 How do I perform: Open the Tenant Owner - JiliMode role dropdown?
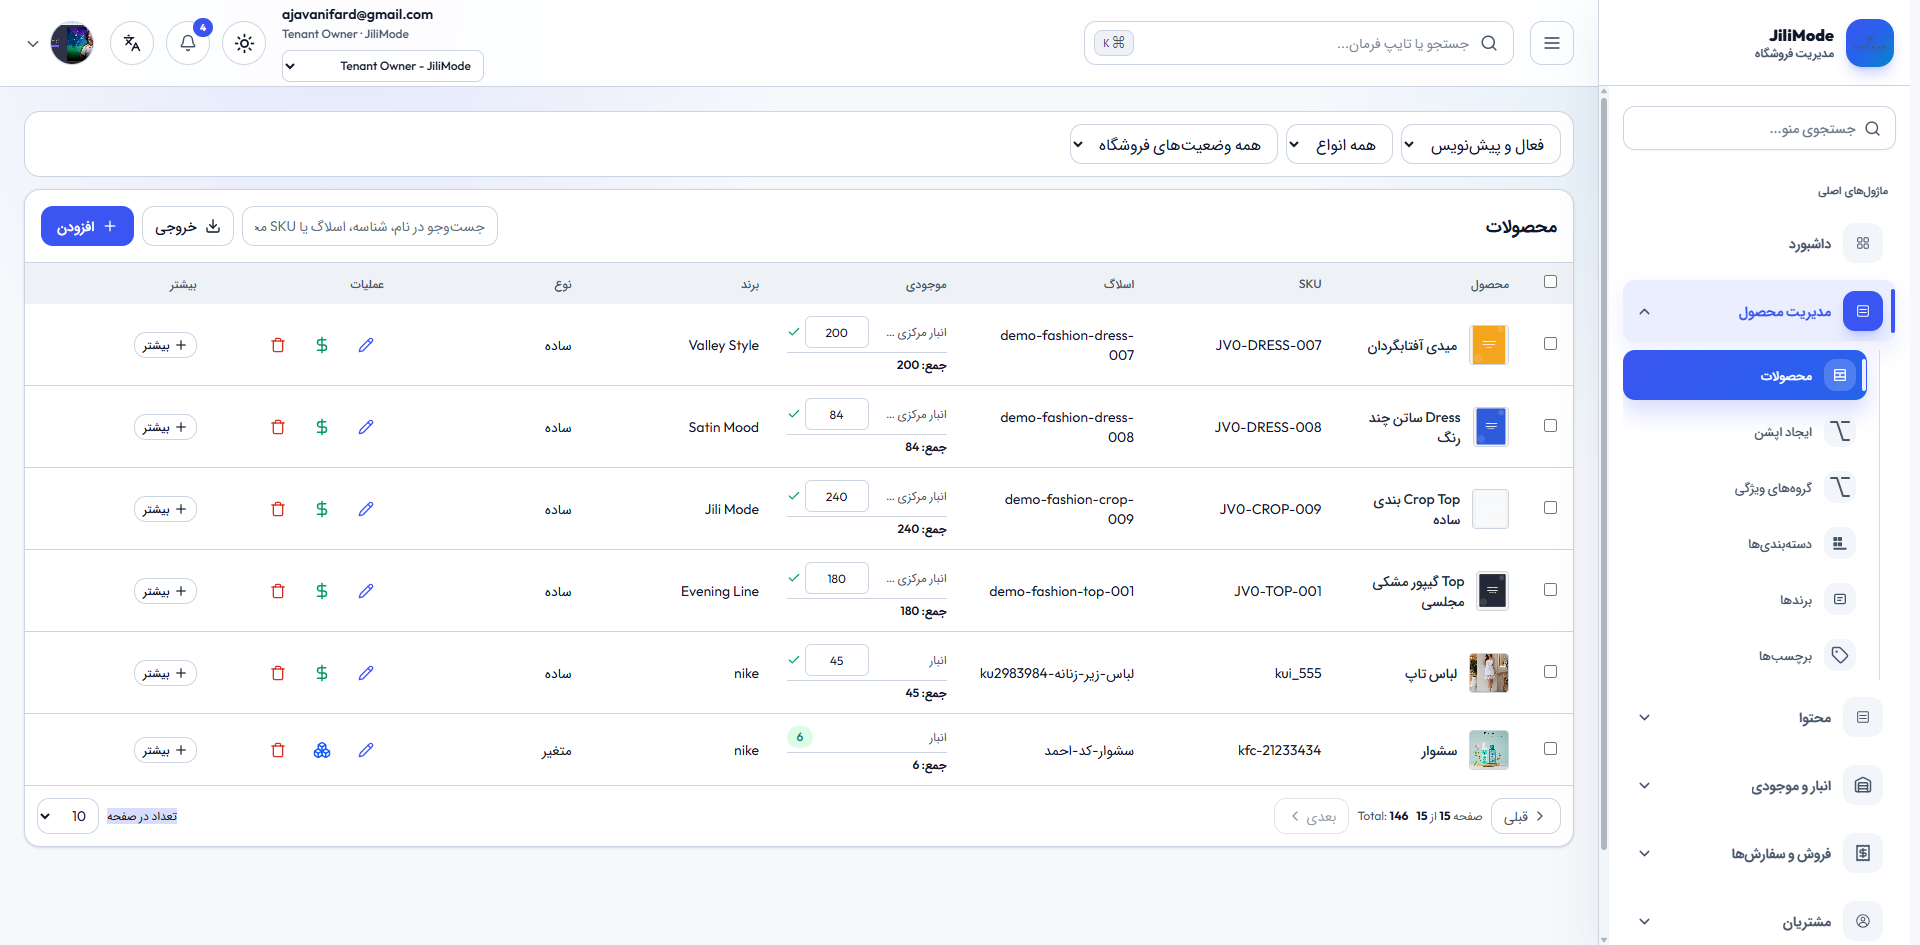tap(383, 66)
